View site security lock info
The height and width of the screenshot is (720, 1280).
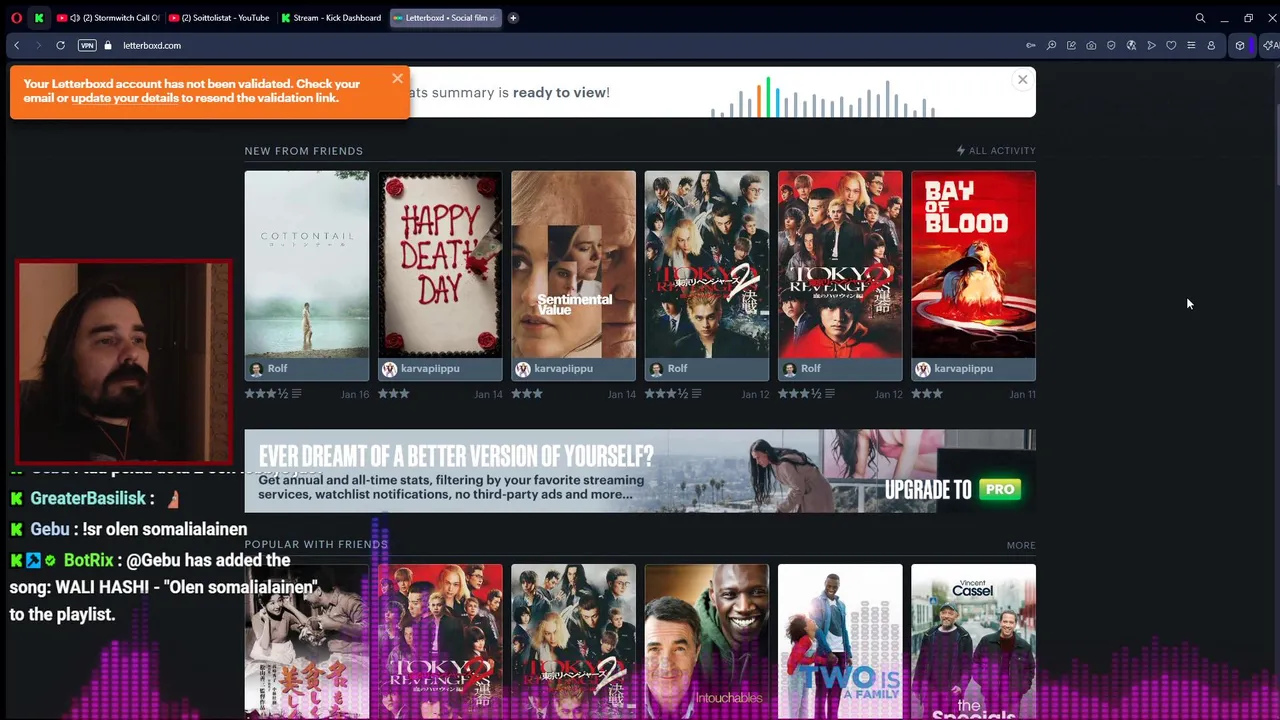[x=108, y=45]
